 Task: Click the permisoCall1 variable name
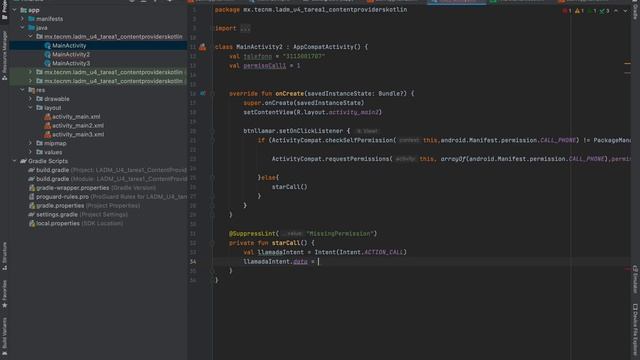(265, 66)
